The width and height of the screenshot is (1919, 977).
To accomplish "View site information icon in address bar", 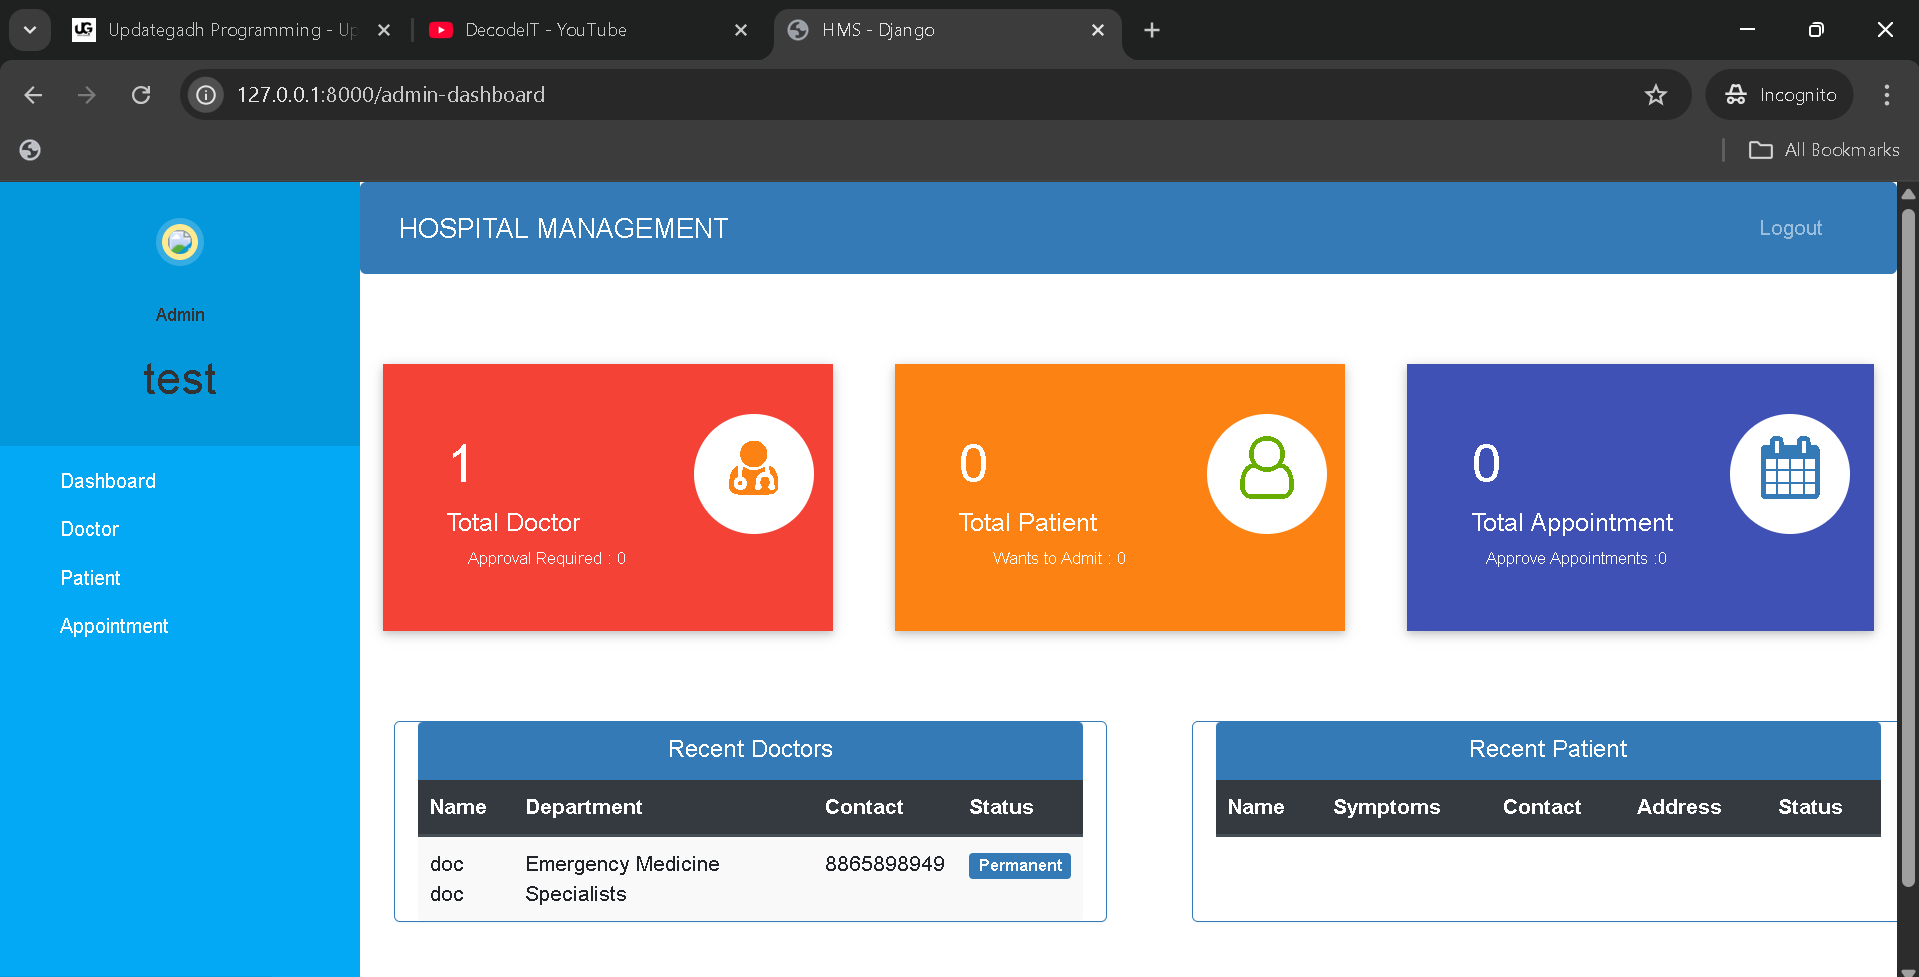I will [206, 95].
